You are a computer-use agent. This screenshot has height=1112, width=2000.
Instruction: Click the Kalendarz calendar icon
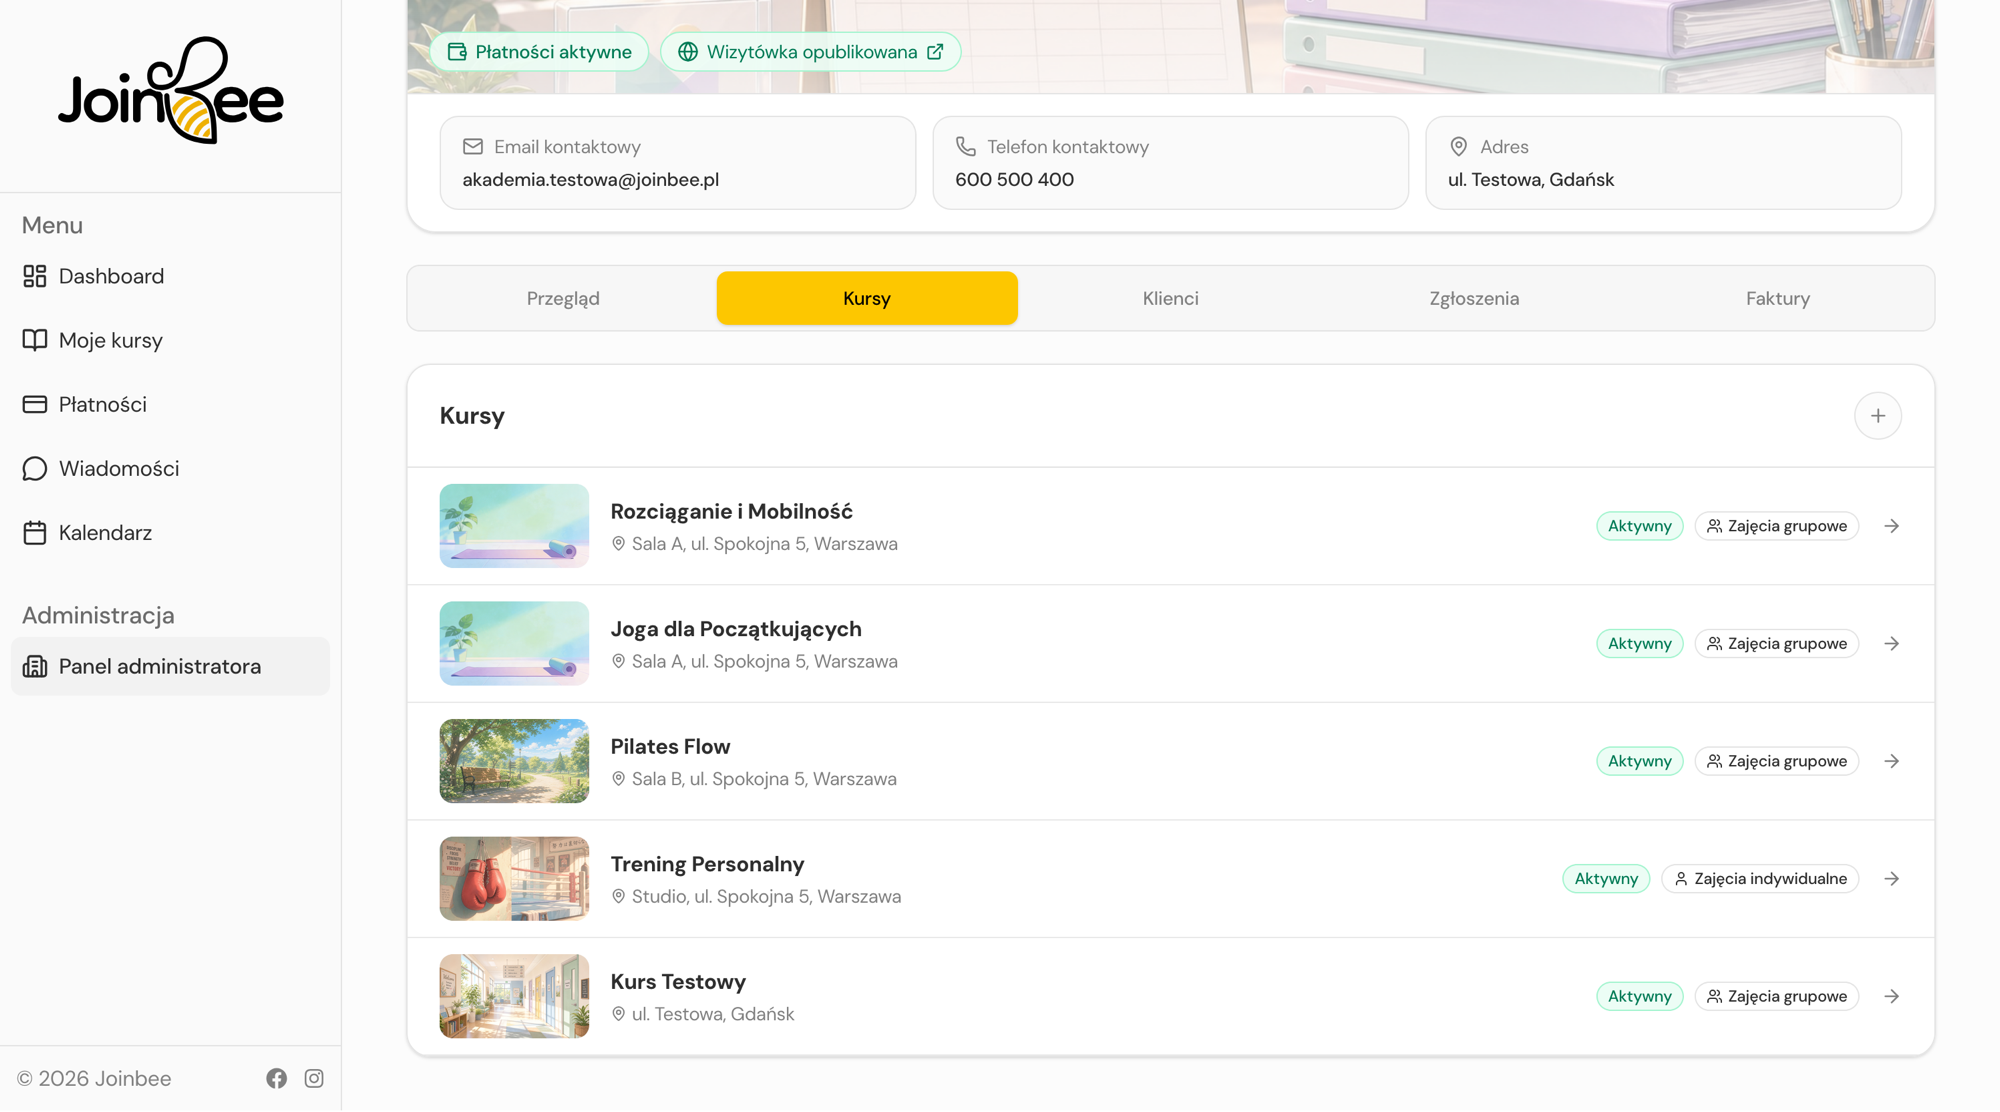point(35,532)
